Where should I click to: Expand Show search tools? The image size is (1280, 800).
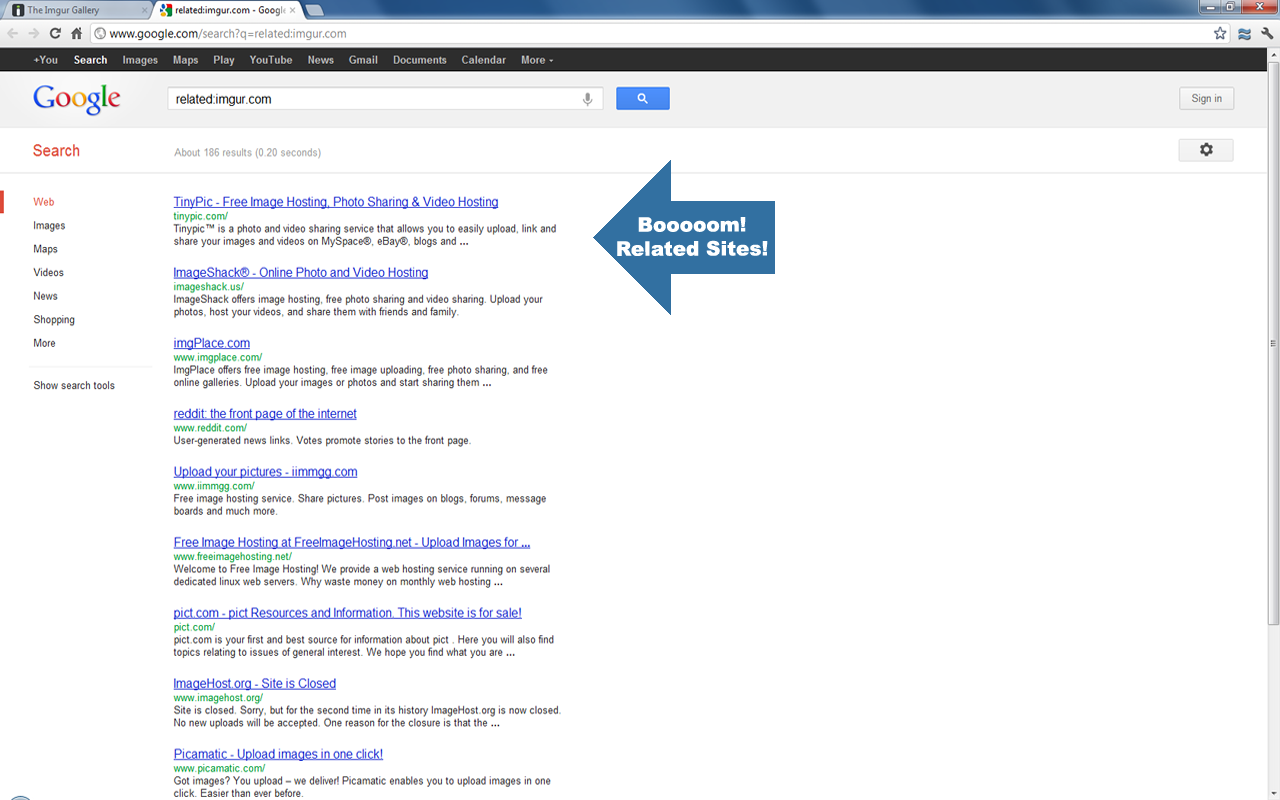(x=74, y=386)
